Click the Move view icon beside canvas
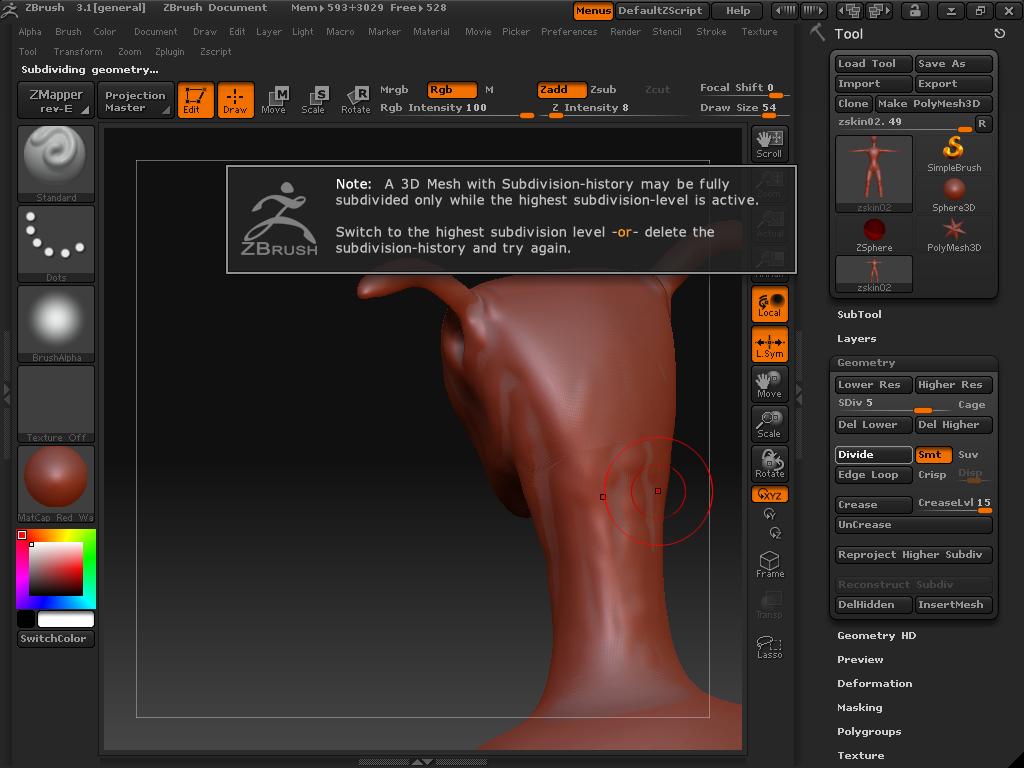The width and height of the screenshot is (1024, 768). [769, 384]
